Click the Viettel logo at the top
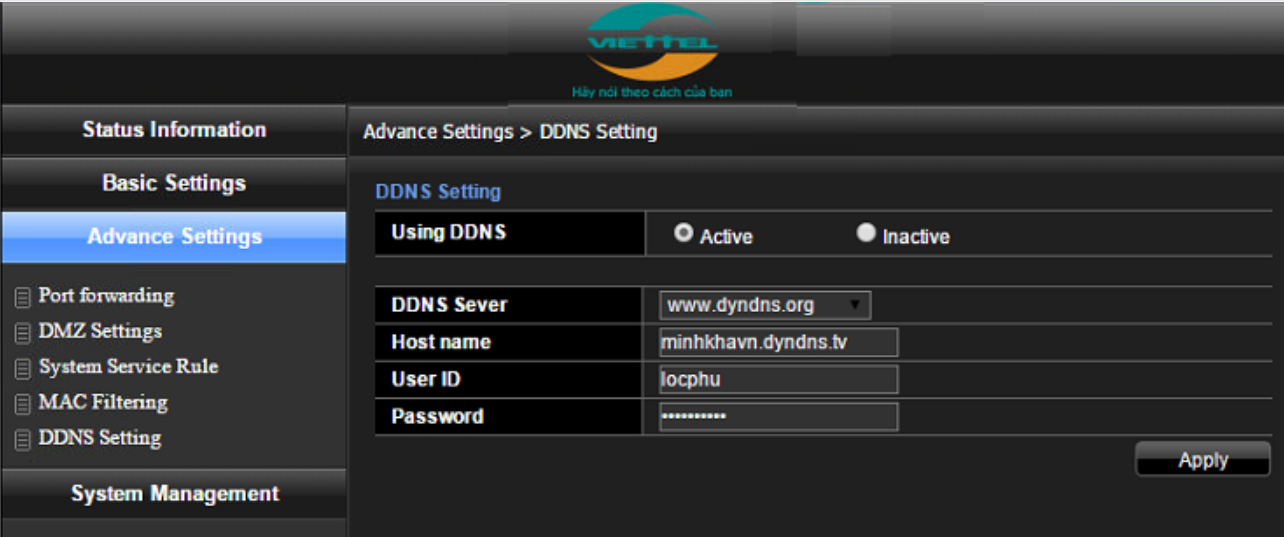This screenshot has height=537, width=1284. pos(652,45)
